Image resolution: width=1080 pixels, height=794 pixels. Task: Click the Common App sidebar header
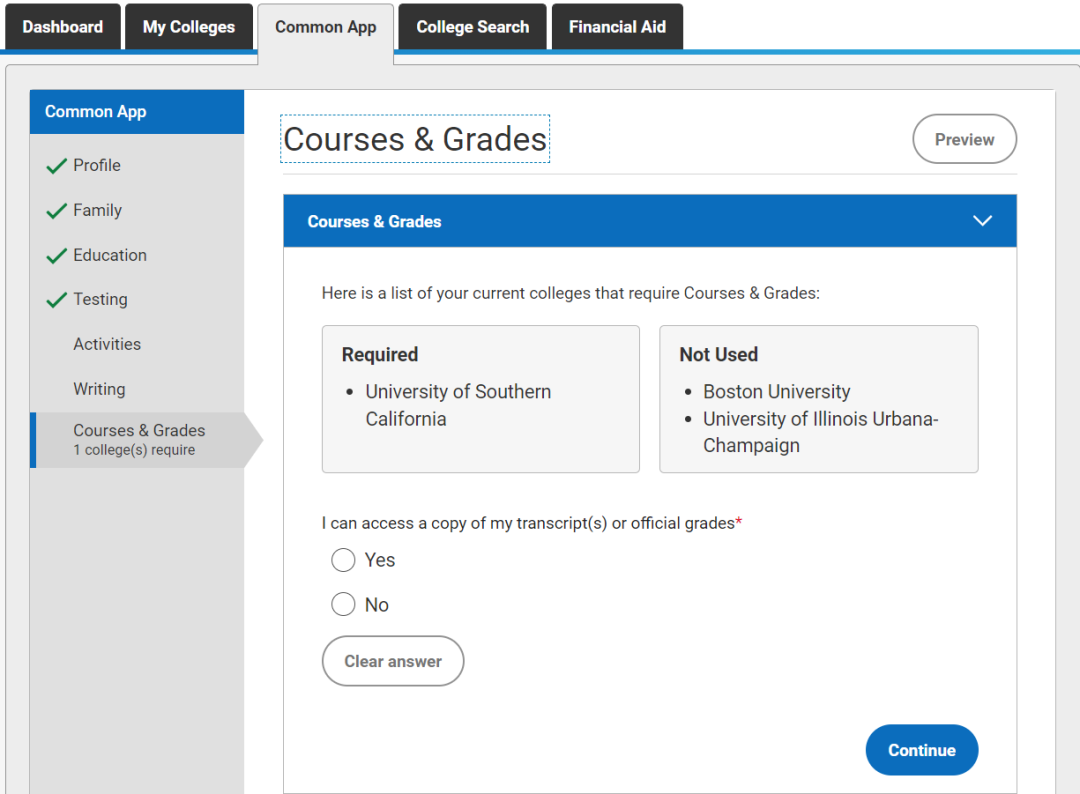pos(137,112)
